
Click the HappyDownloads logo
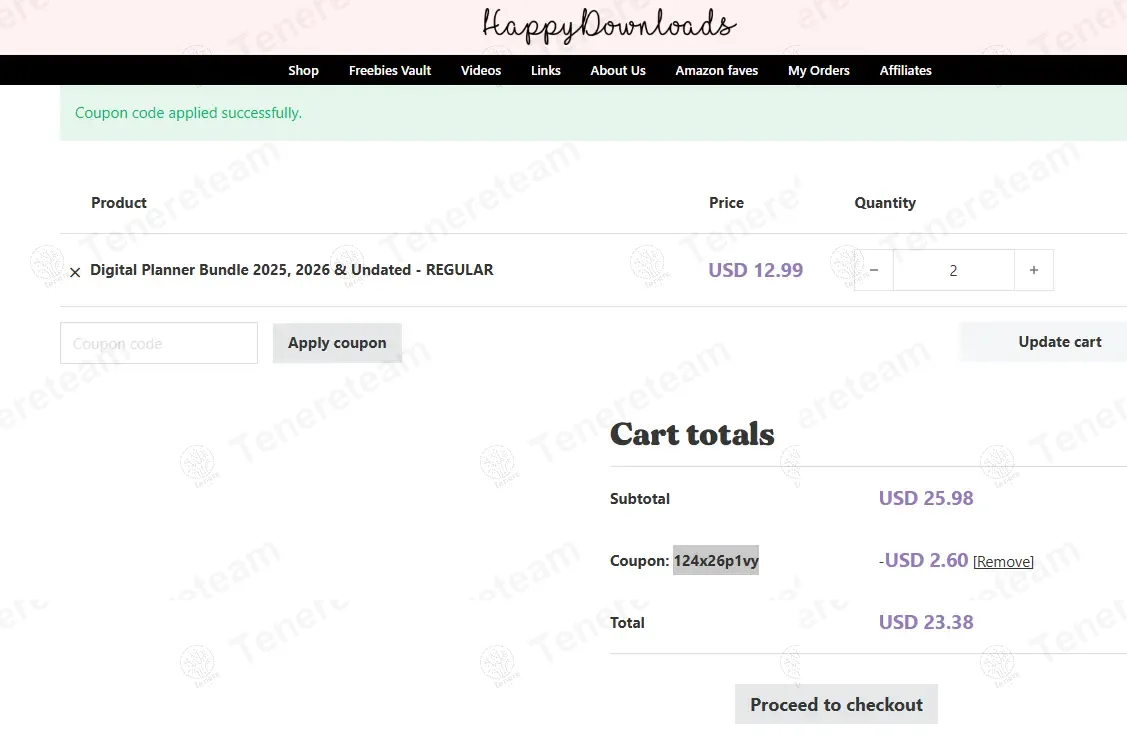[x=609, y=25]
